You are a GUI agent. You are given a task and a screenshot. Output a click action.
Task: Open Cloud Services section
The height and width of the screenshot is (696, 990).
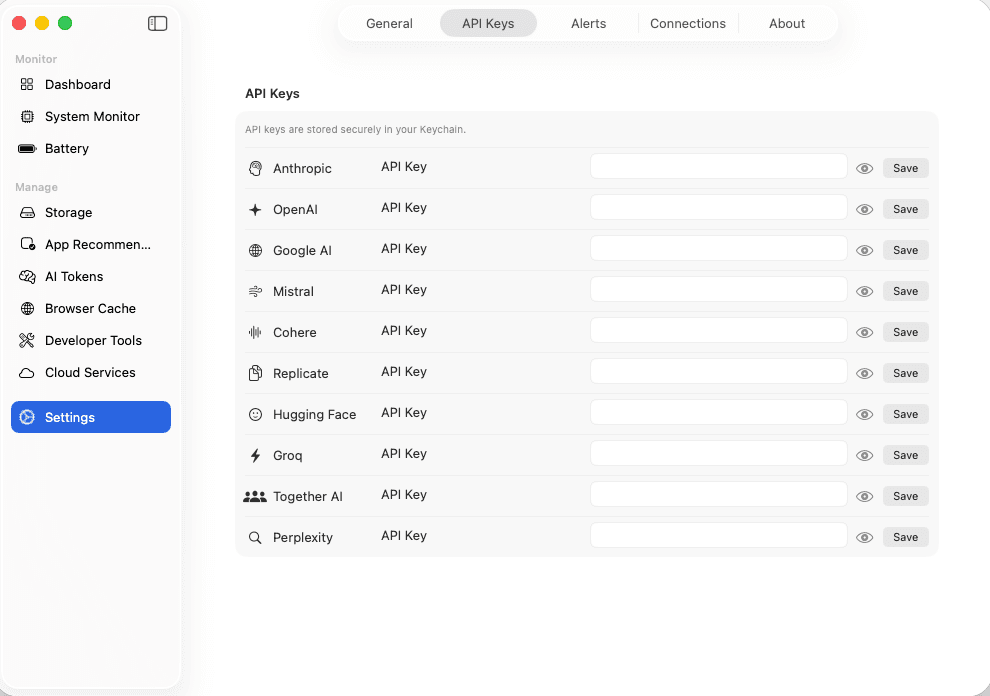click(x=90, y=373)
